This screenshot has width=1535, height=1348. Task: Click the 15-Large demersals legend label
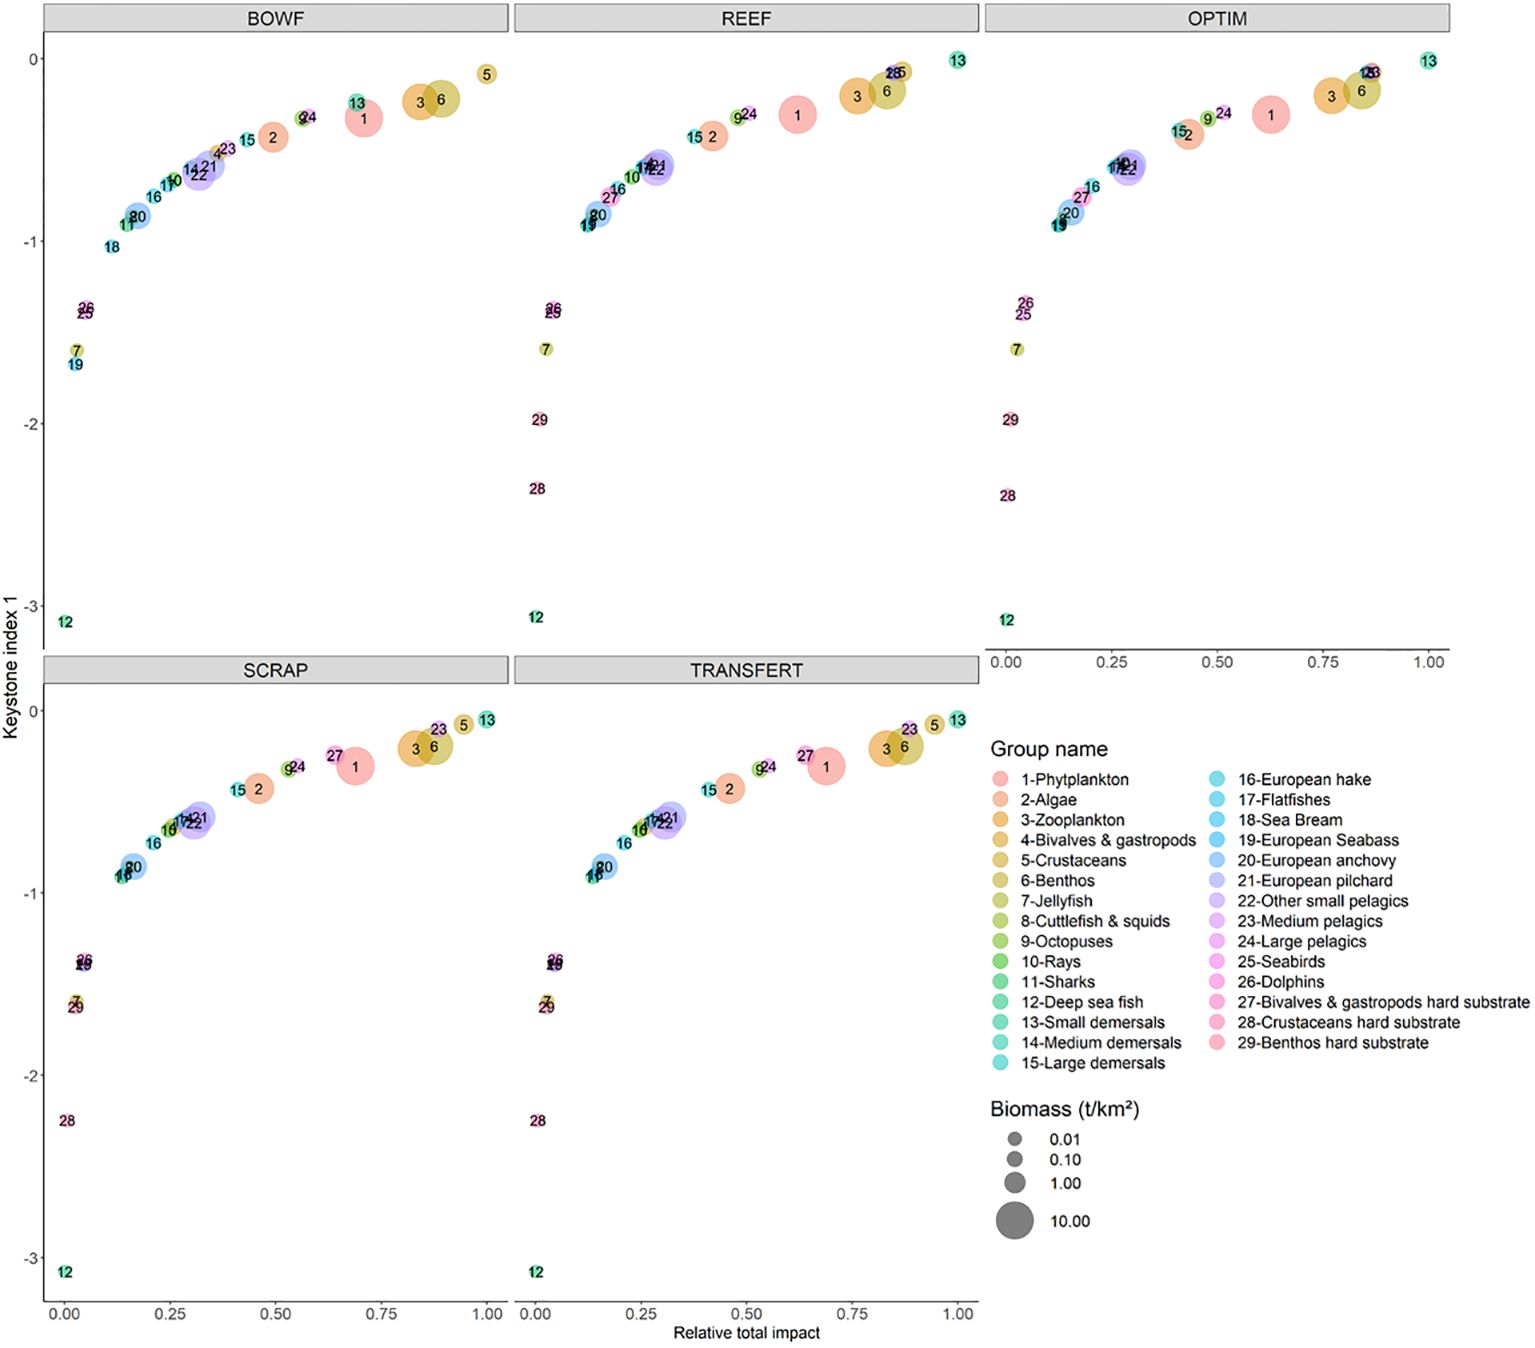1093,1063
